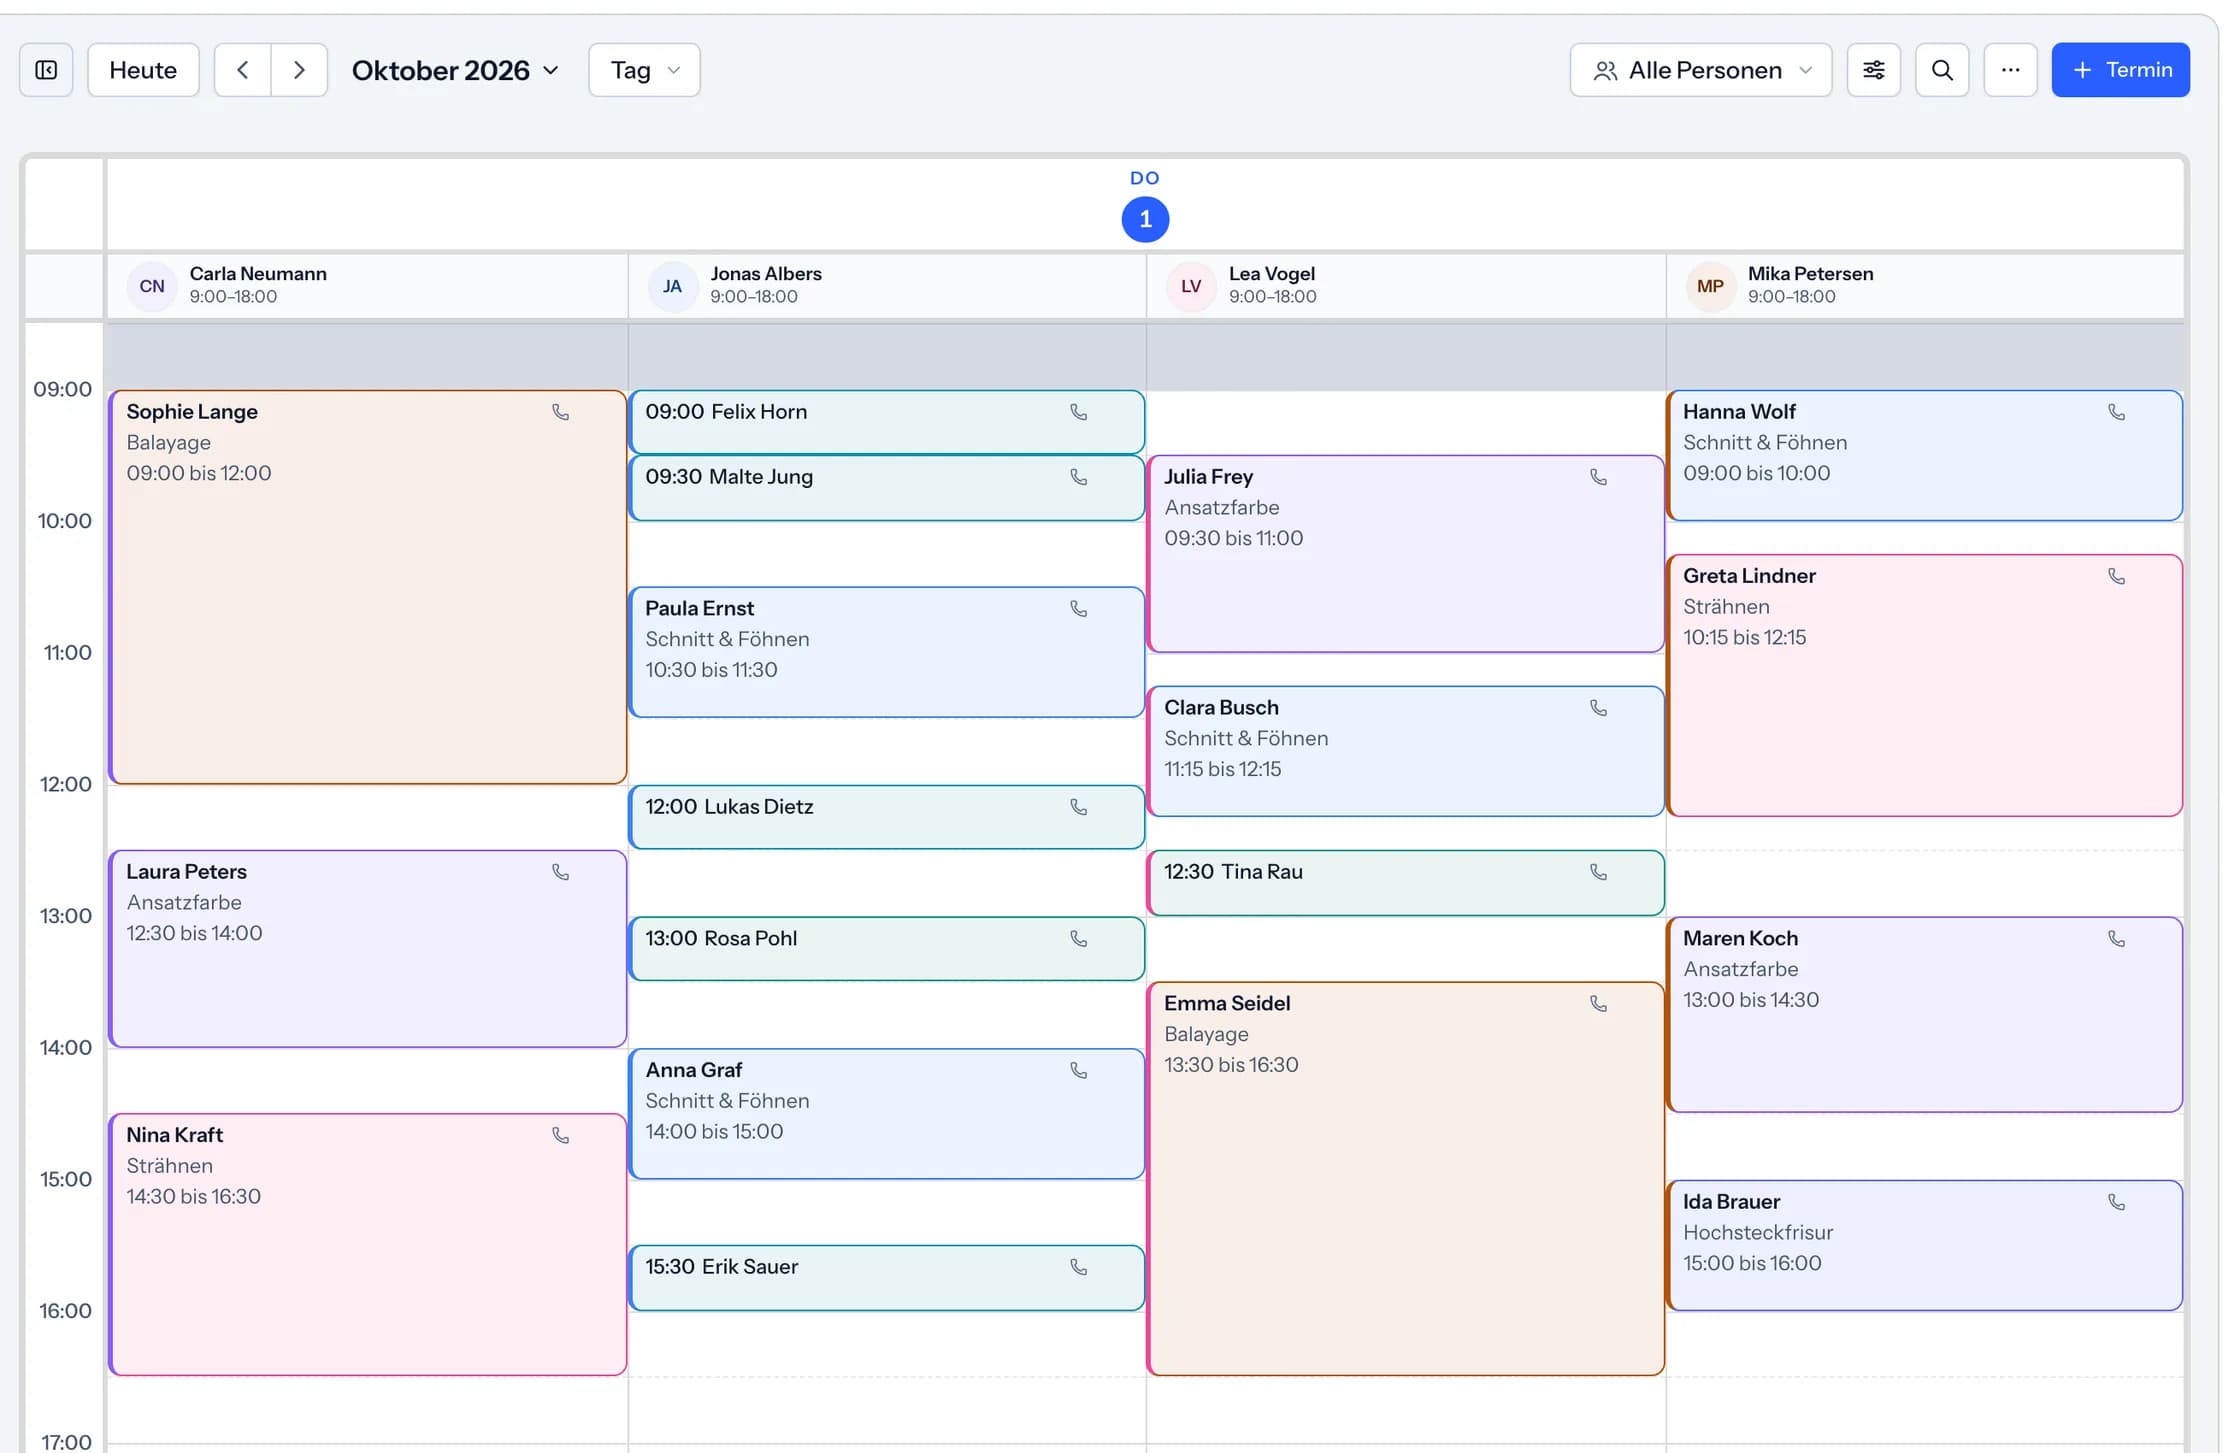
Task: Click phone icon on Greta Lindner appointment
Action: [x=2116, y=576]
